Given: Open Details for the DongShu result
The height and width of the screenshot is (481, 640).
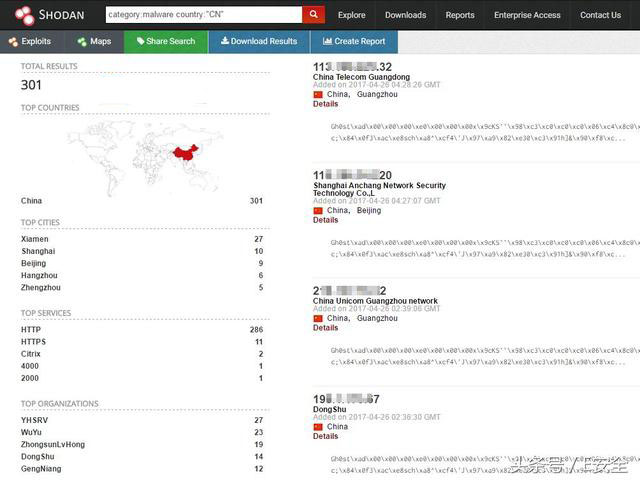Looking at the screenshot, I should [x=325, y=436].
